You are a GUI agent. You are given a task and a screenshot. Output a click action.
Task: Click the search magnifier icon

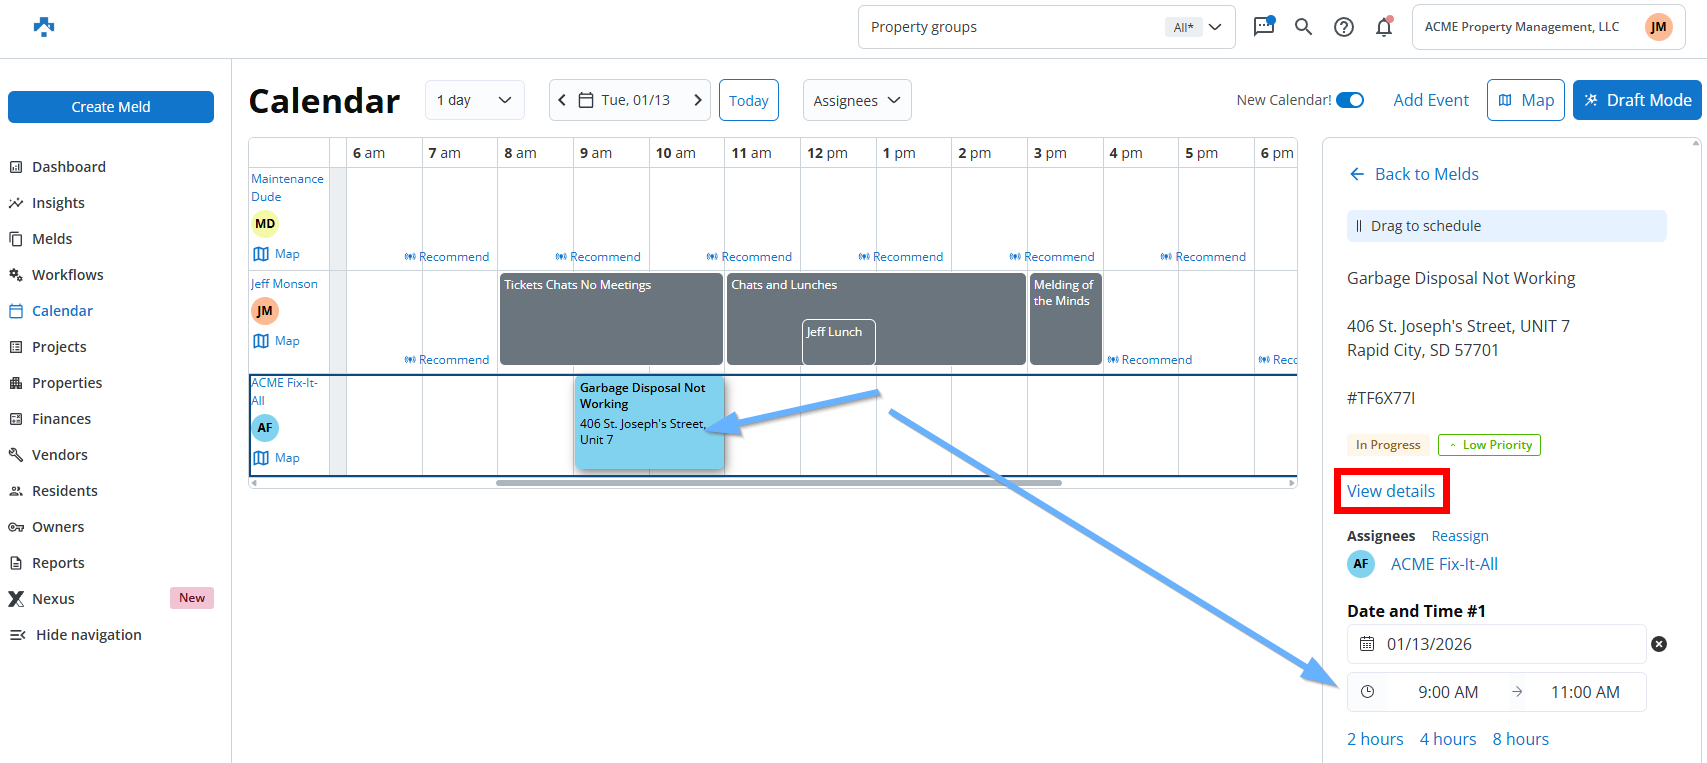tap(1303, 27)
